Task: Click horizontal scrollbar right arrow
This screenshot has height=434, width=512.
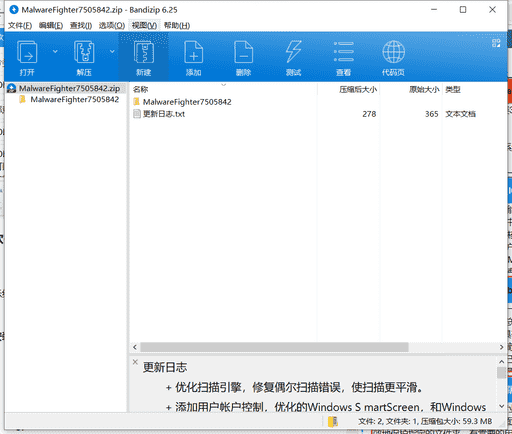Action: (x=501, y=347)
